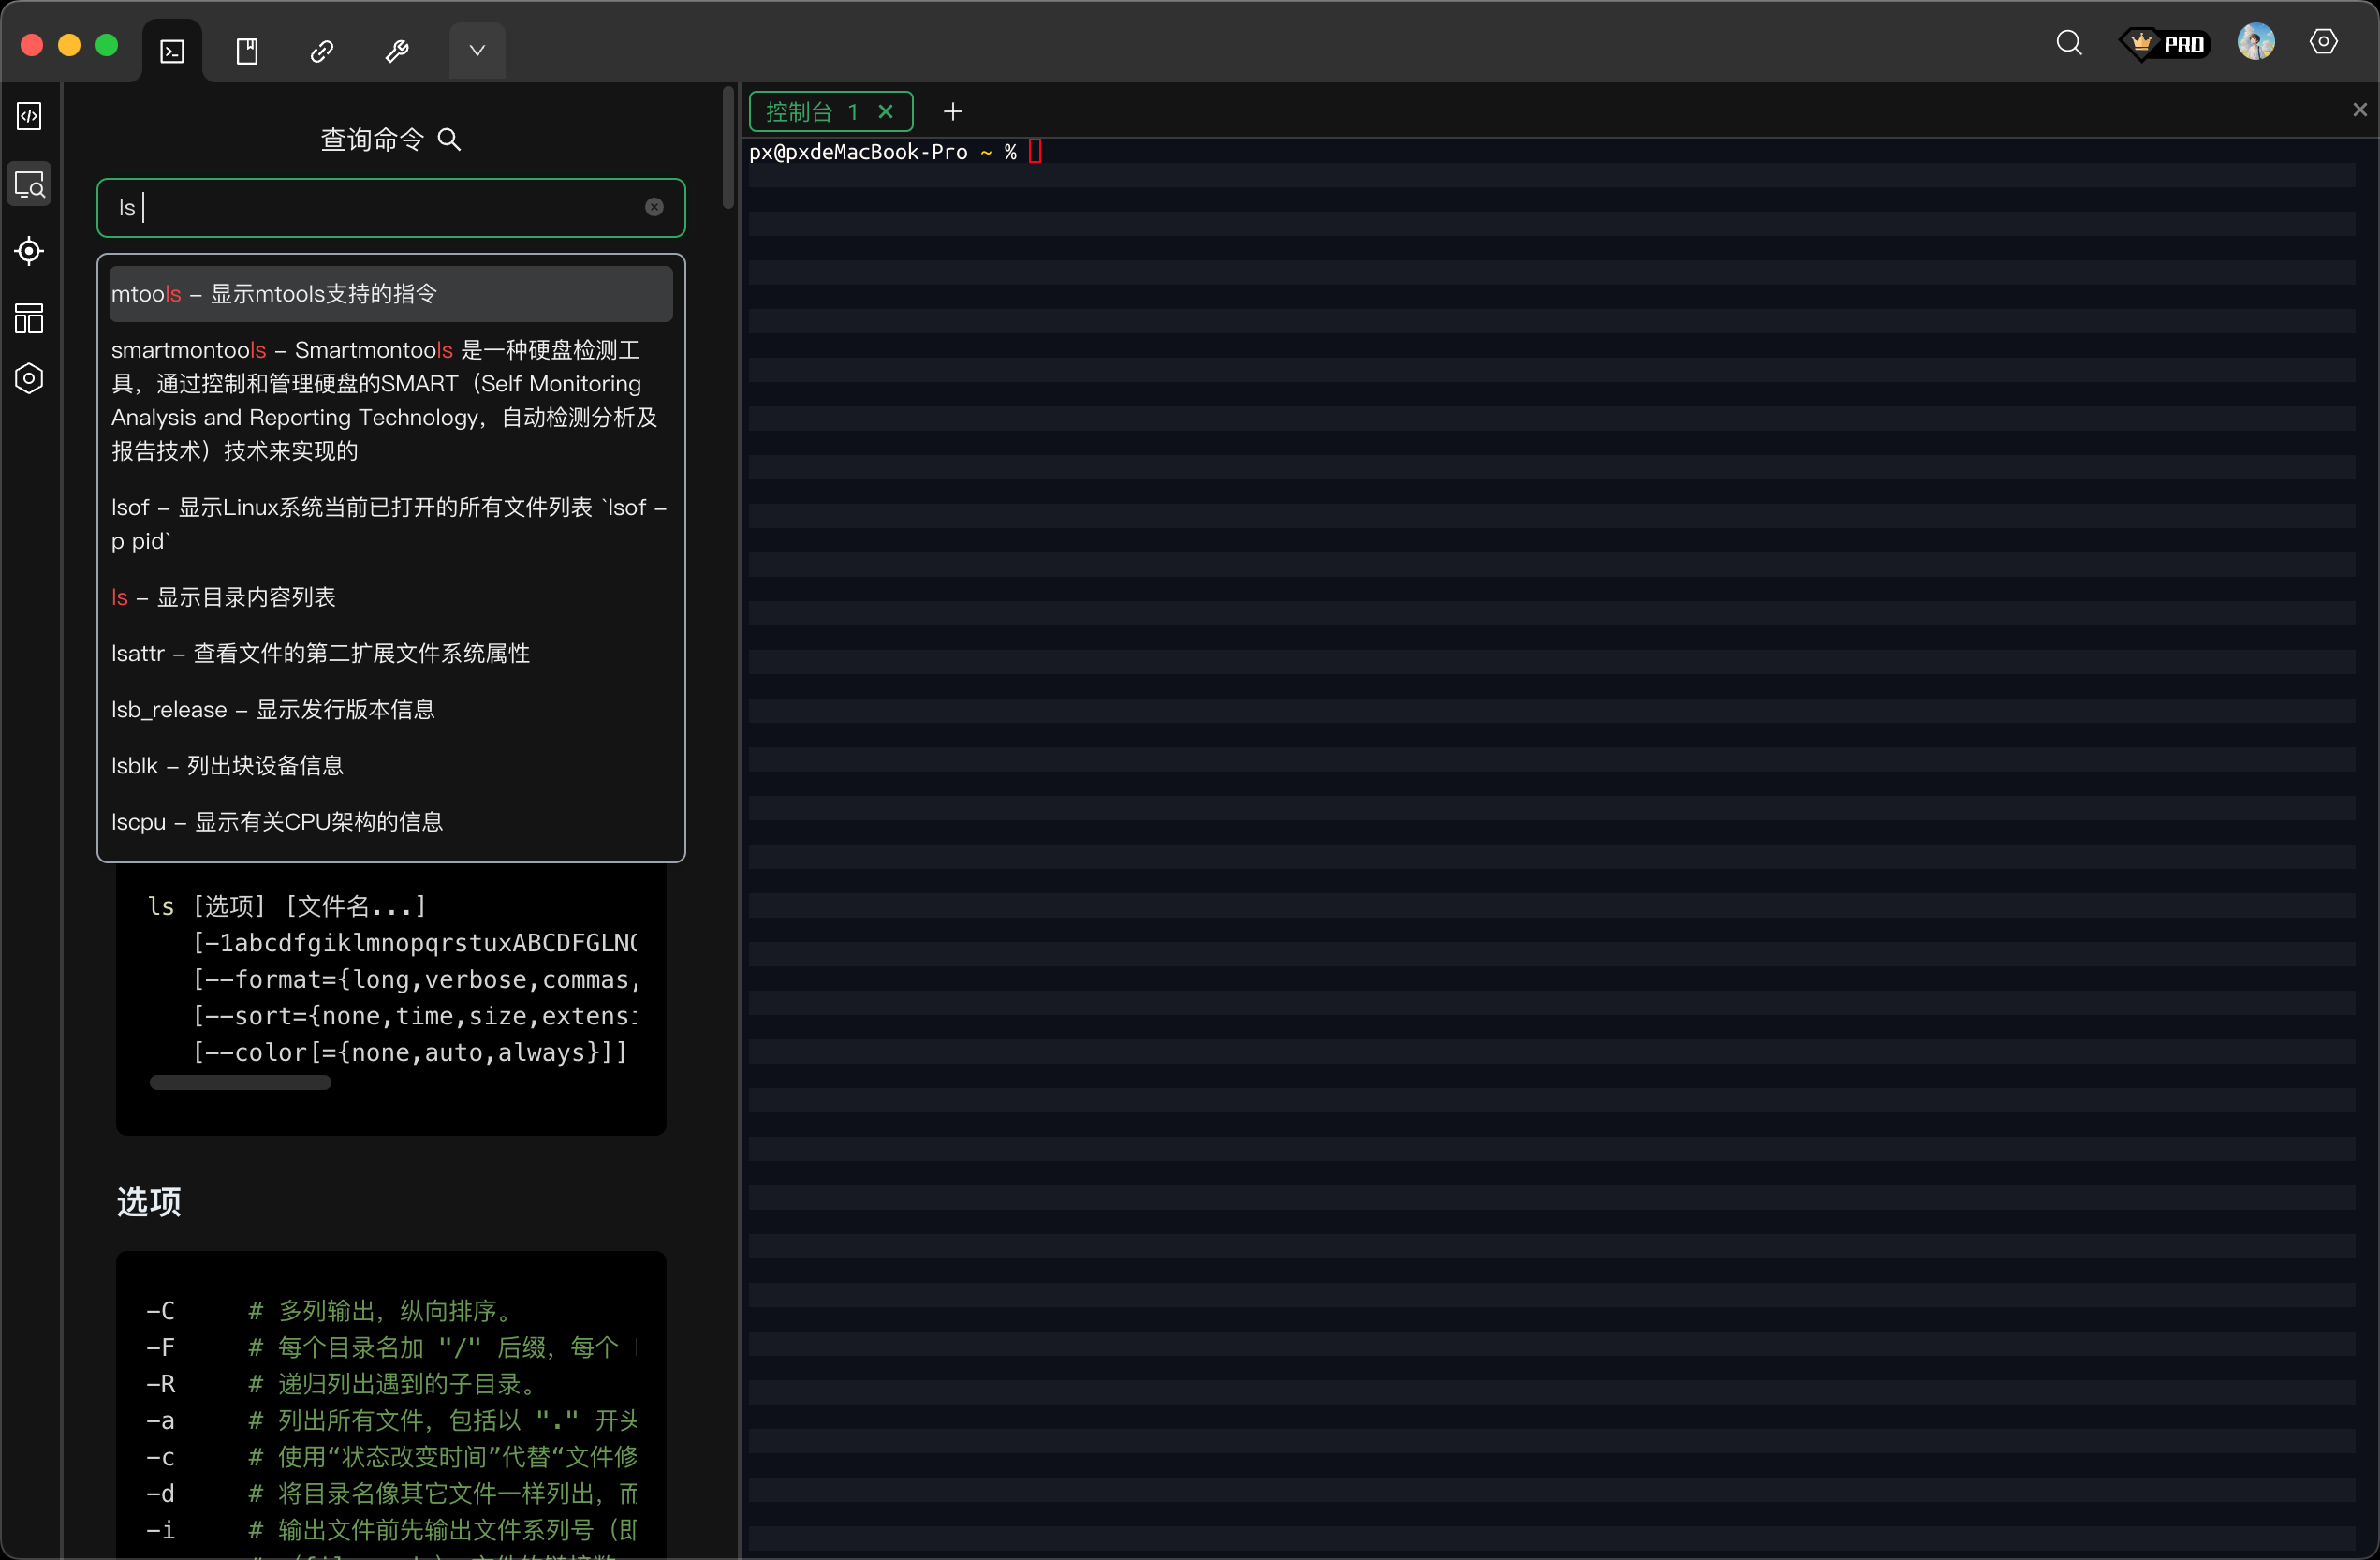Open the search magnifier at top right
The width and height of the screenshot is (2380, 1560).
click(x=2069, y=43)
